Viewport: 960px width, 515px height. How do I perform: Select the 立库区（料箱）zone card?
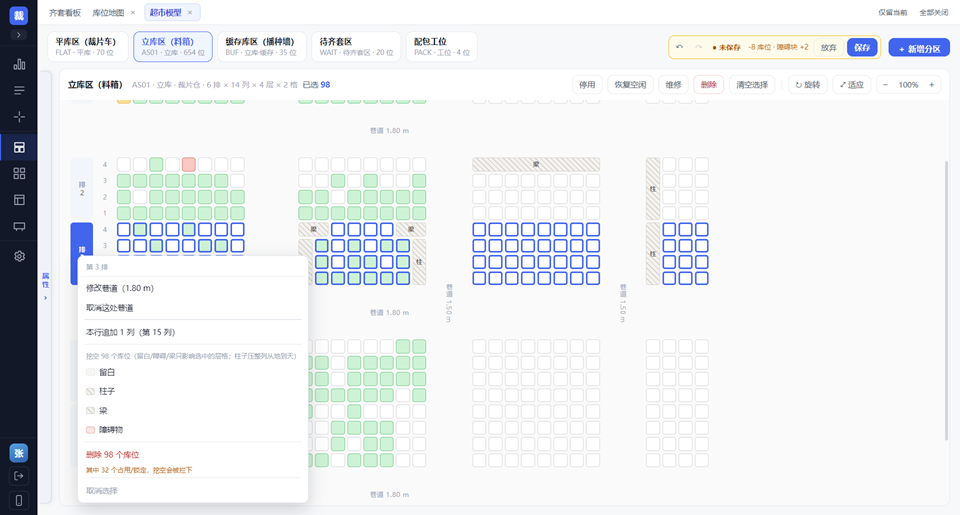(173, 47)
